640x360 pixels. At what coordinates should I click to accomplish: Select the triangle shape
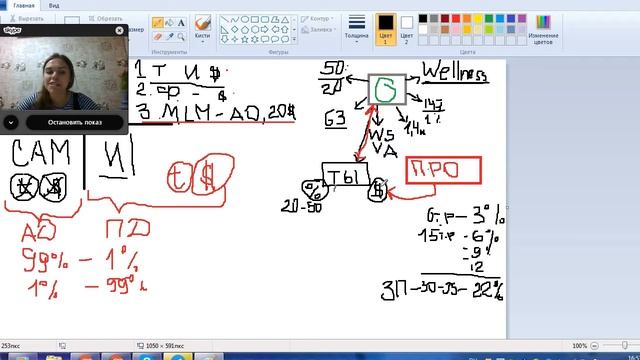(285, 20)
